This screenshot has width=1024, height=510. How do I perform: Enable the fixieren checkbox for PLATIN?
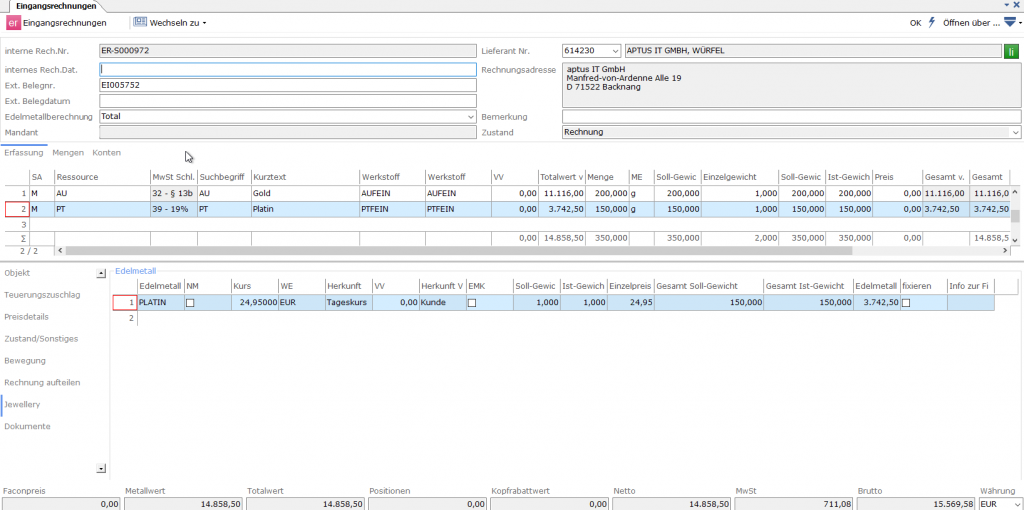coord(906,303)
